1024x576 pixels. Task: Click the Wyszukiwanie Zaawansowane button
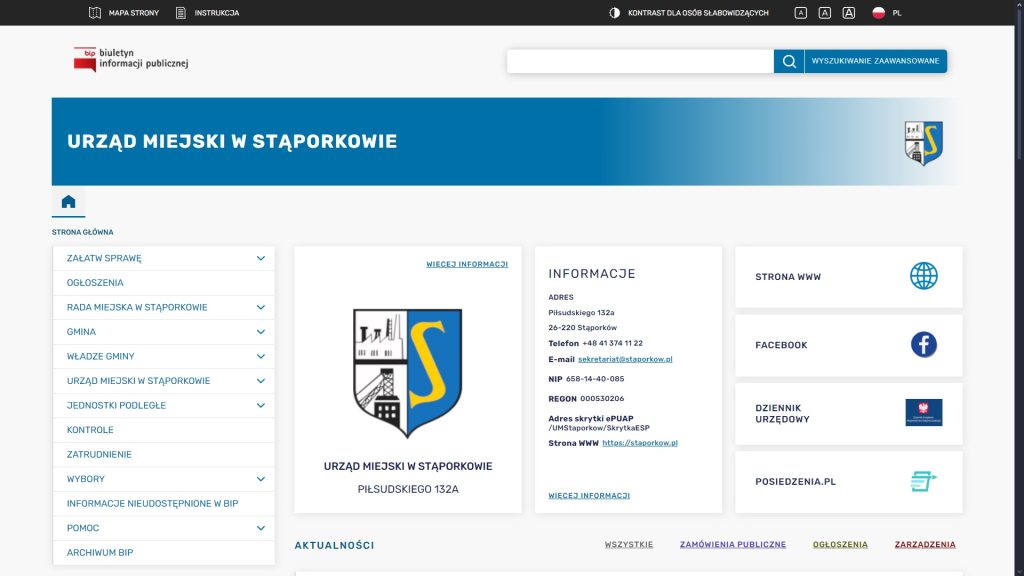coord(875,61)
